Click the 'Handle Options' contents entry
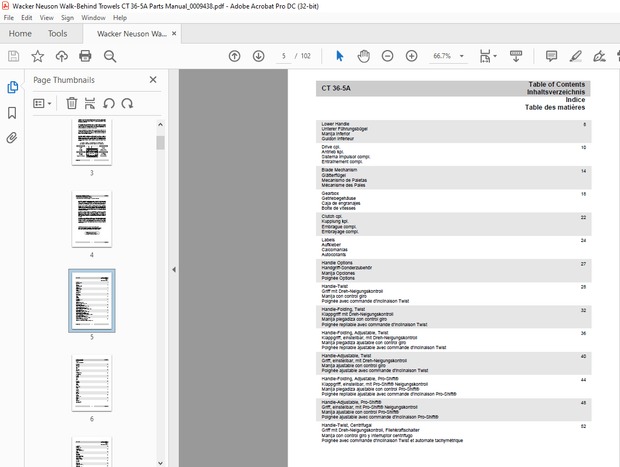Screen dimensions: 620x467 pos(454,270)
